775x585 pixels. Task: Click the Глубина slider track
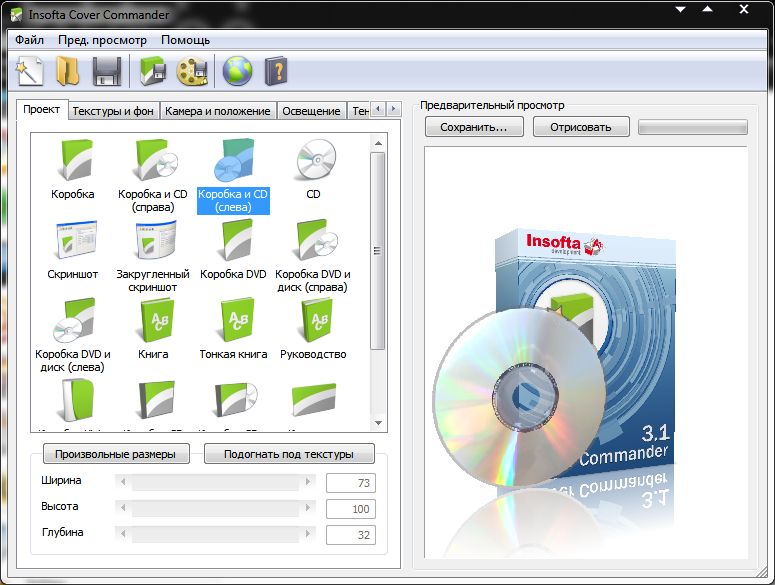tap(215, 534)
